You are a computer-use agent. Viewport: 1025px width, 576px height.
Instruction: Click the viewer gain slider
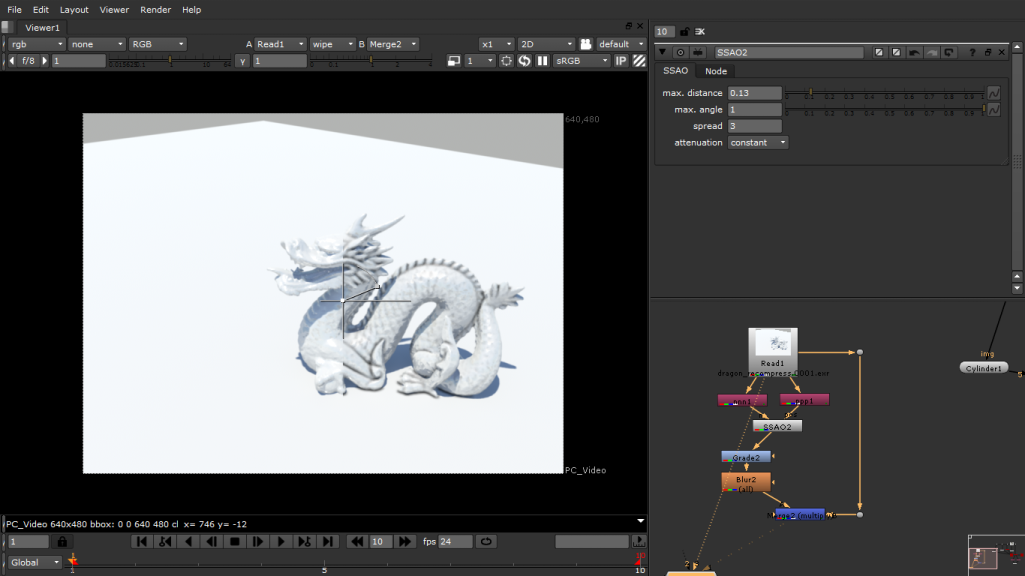(170, 61)
